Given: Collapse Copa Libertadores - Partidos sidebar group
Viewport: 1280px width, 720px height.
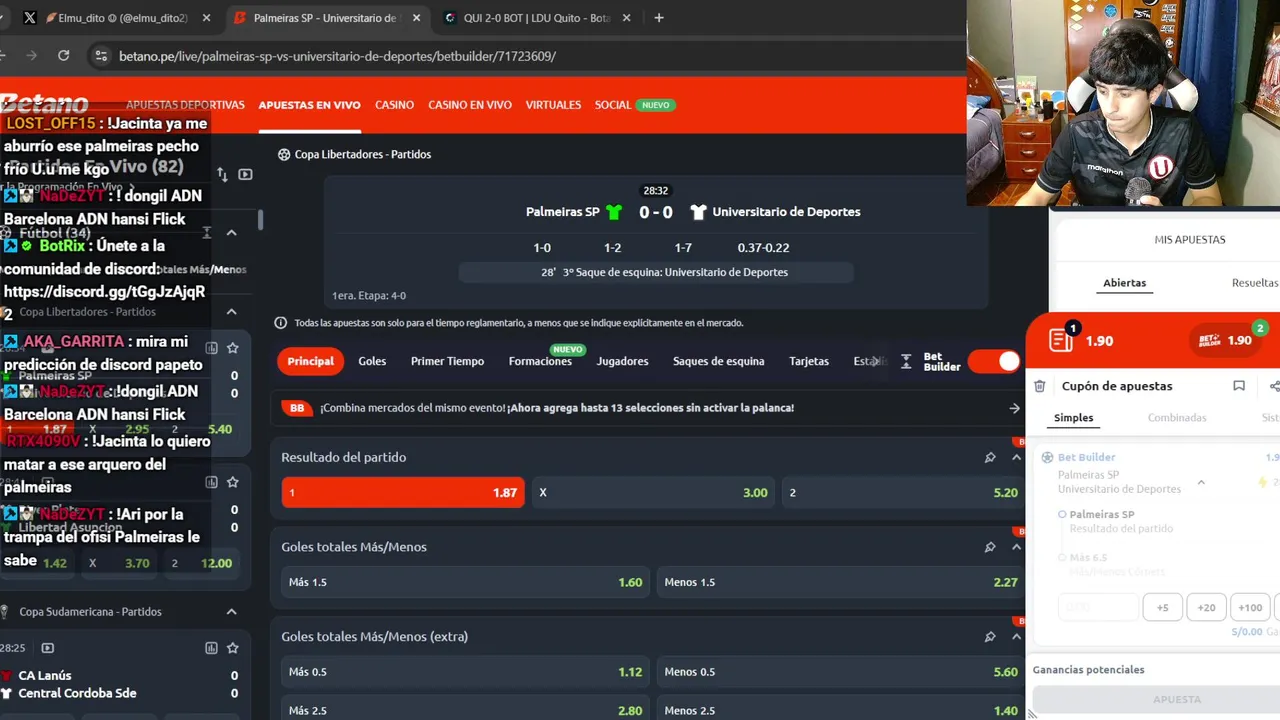Looking at the screenshot, I should coord(231,312).
